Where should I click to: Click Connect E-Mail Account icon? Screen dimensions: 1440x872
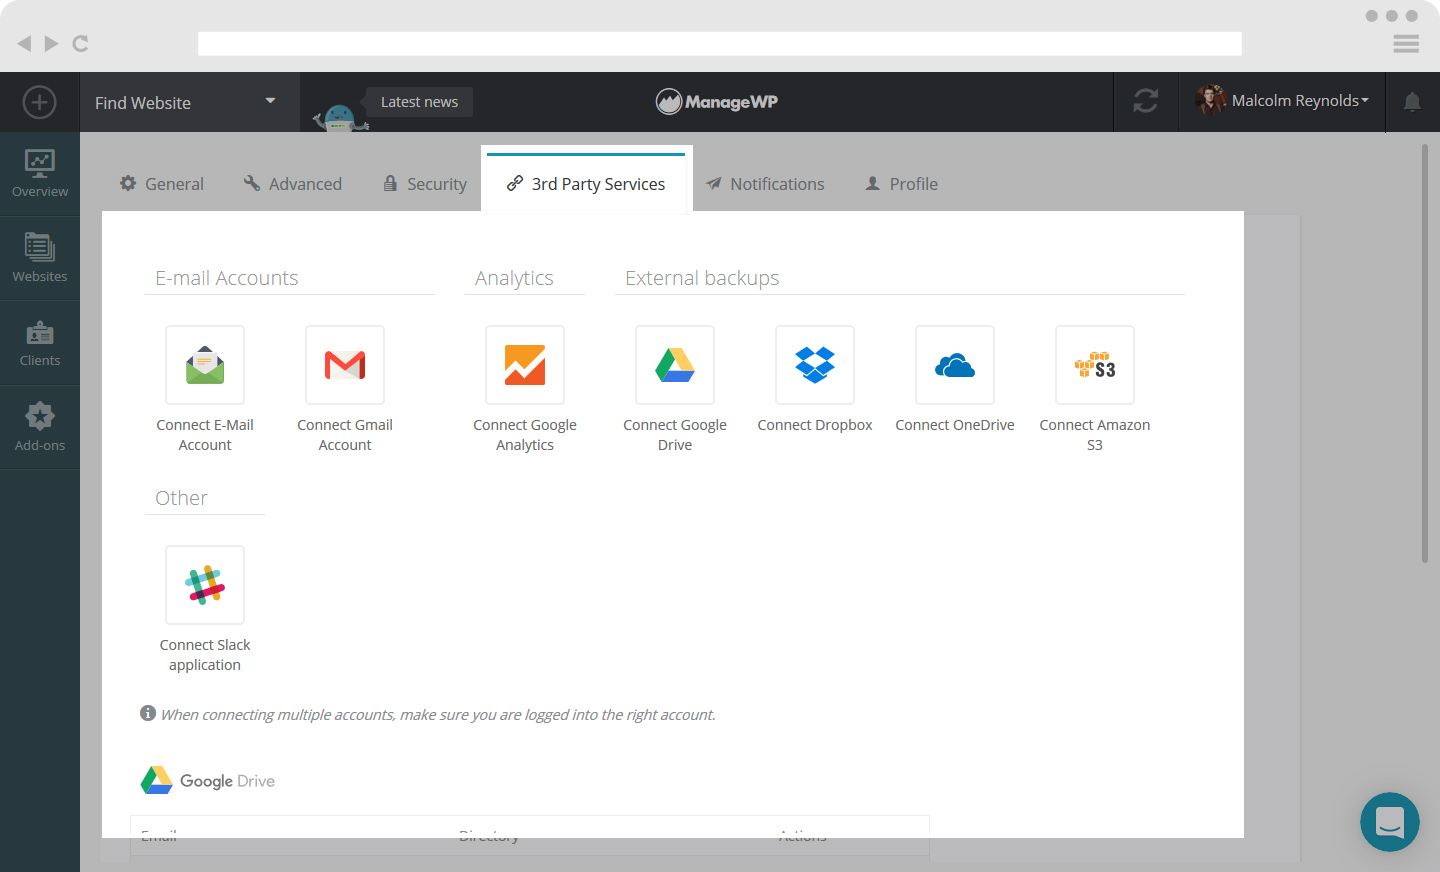pyautogui.click(x=205, y=365)
